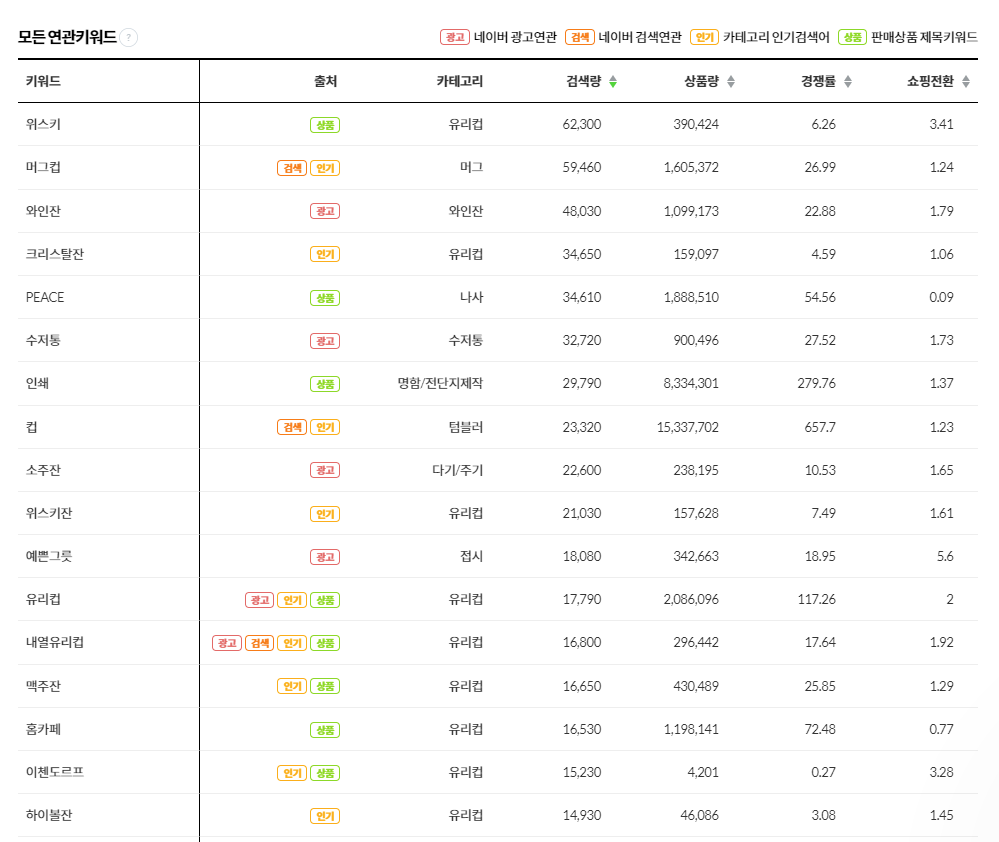Viewport: 999px width, 842px height.
Task: Open the 수저통 keyword
Action: [x=43, y=340]
